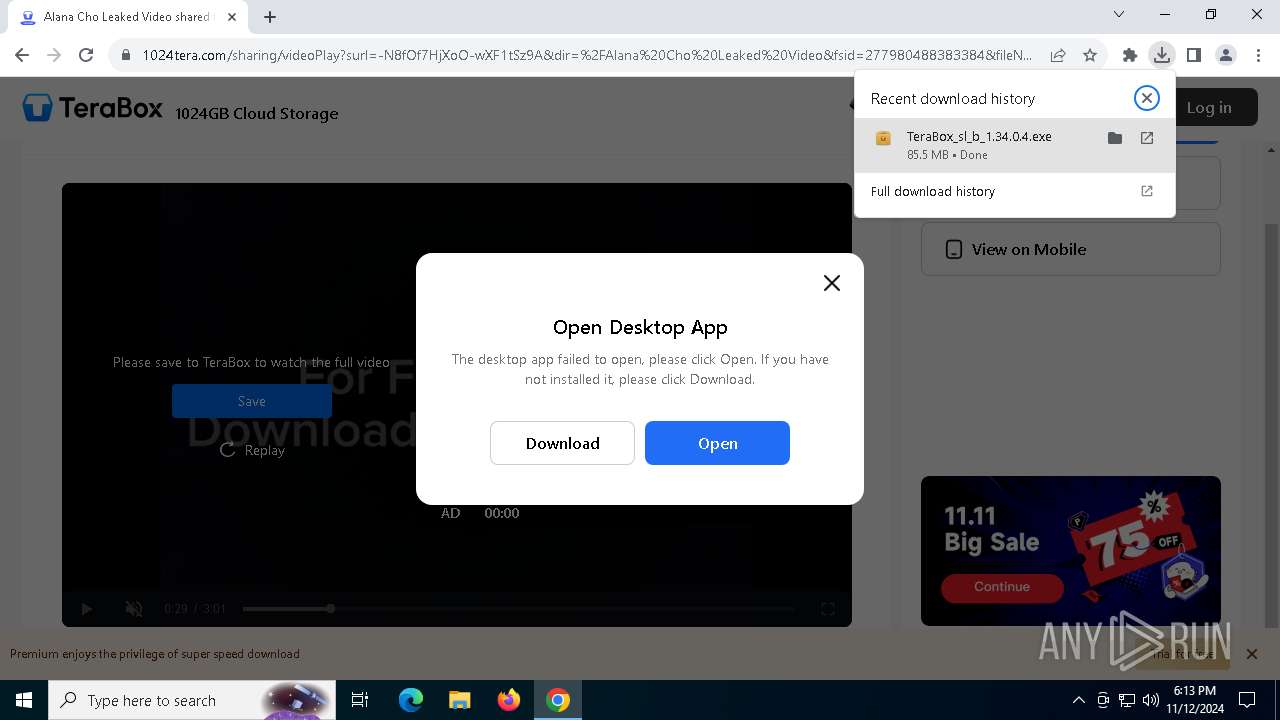Open the Chrome three-dot menu
The width and height of the screenshot is (1280, 720).
1257,55
